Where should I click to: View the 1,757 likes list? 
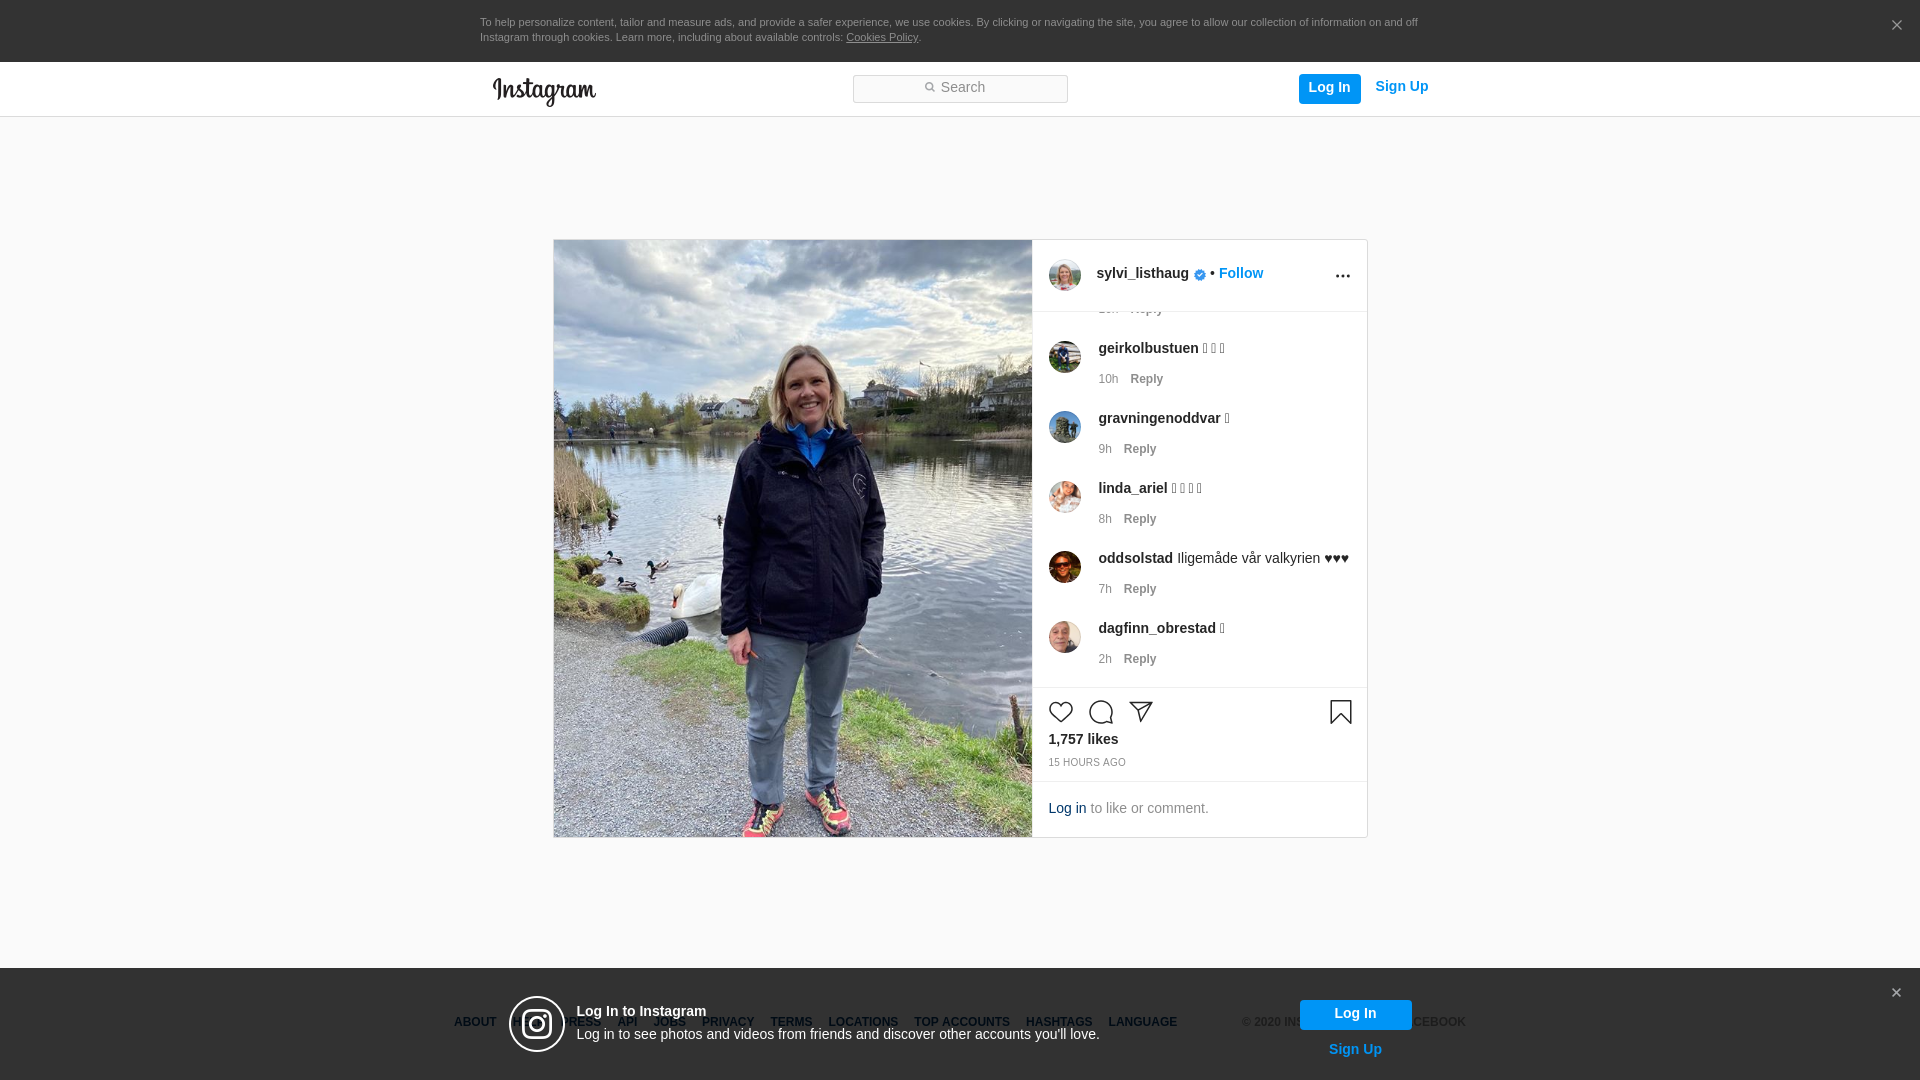(x=1083, y=739)
